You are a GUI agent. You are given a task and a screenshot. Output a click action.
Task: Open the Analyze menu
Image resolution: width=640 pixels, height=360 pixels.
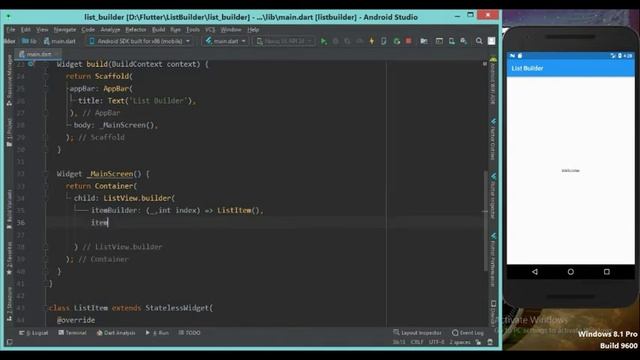(x=110, y=30)
